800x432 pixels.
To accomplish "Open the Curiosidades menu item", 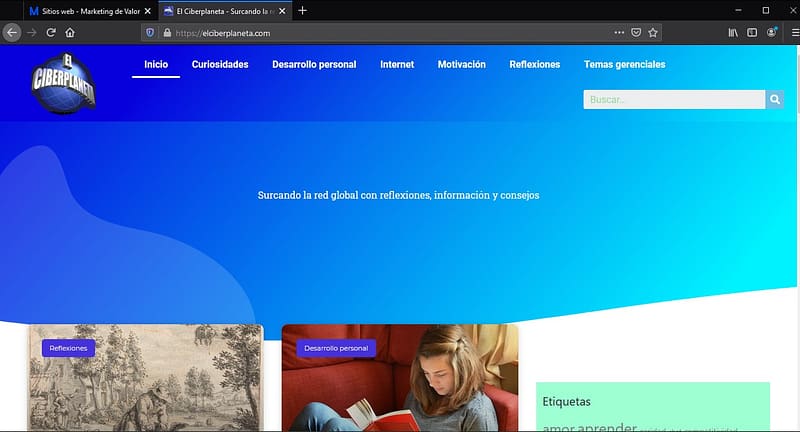I will 220,64.
